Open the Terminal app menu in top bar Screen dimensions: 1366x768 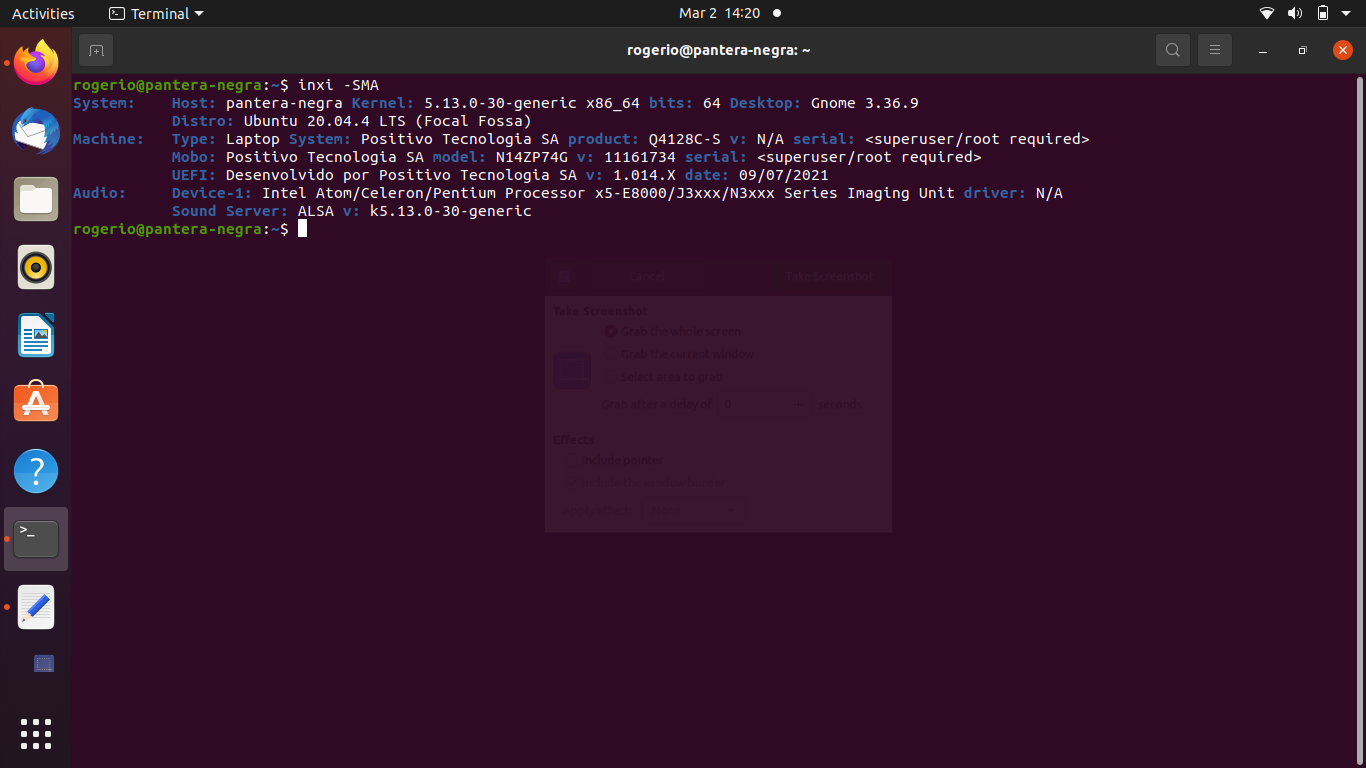point(156,14)
